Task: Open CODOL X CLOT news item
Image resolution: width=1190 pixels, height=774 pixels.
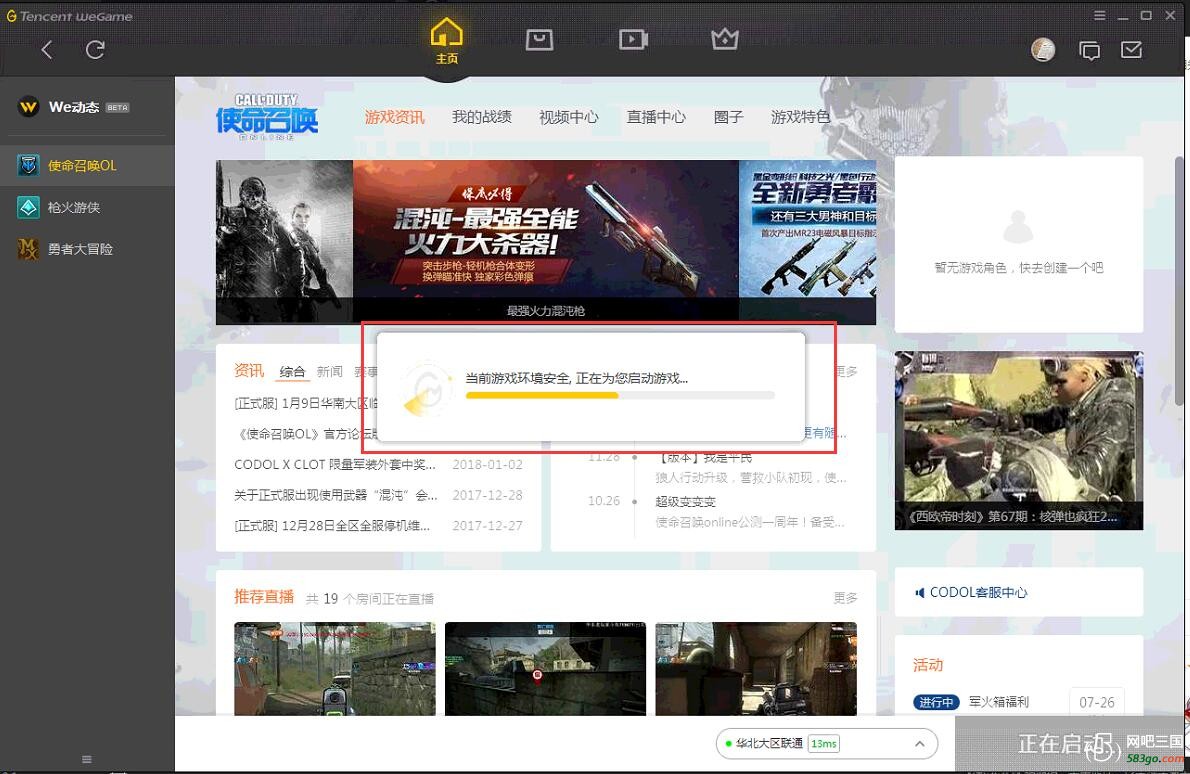Action: [x=335, y=464]
